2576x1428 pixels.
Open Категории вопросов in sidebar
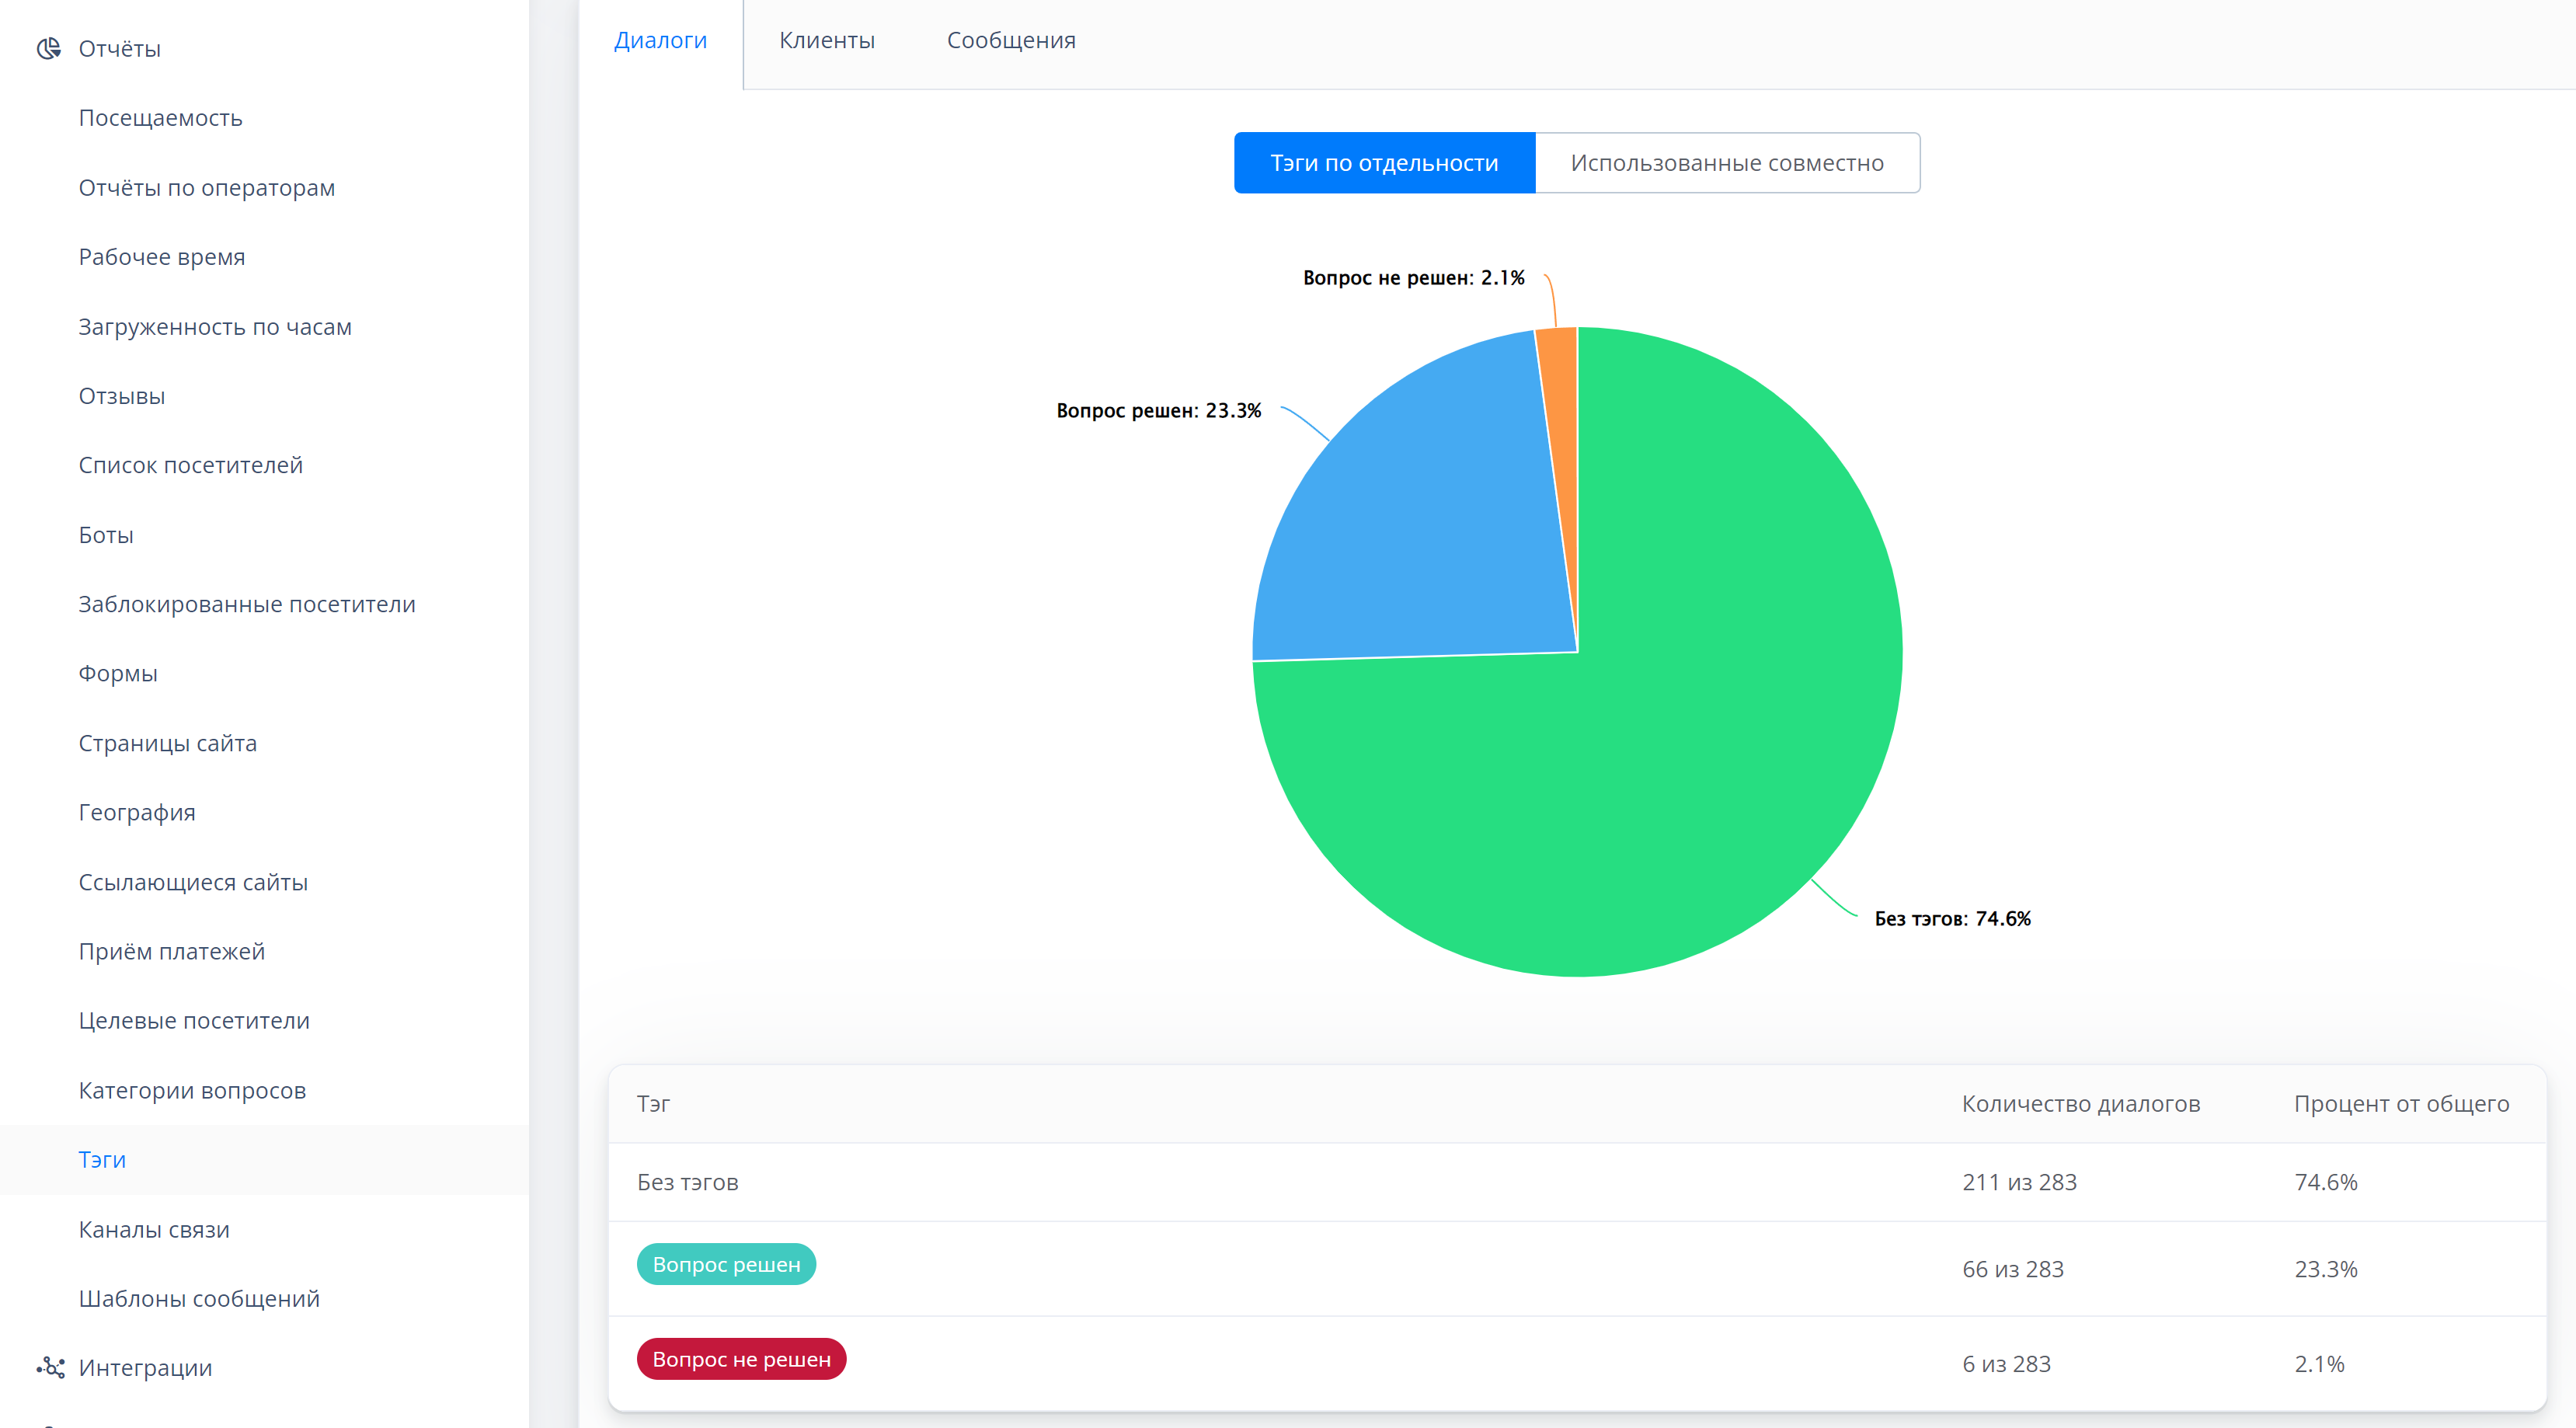click(192, 1090)
